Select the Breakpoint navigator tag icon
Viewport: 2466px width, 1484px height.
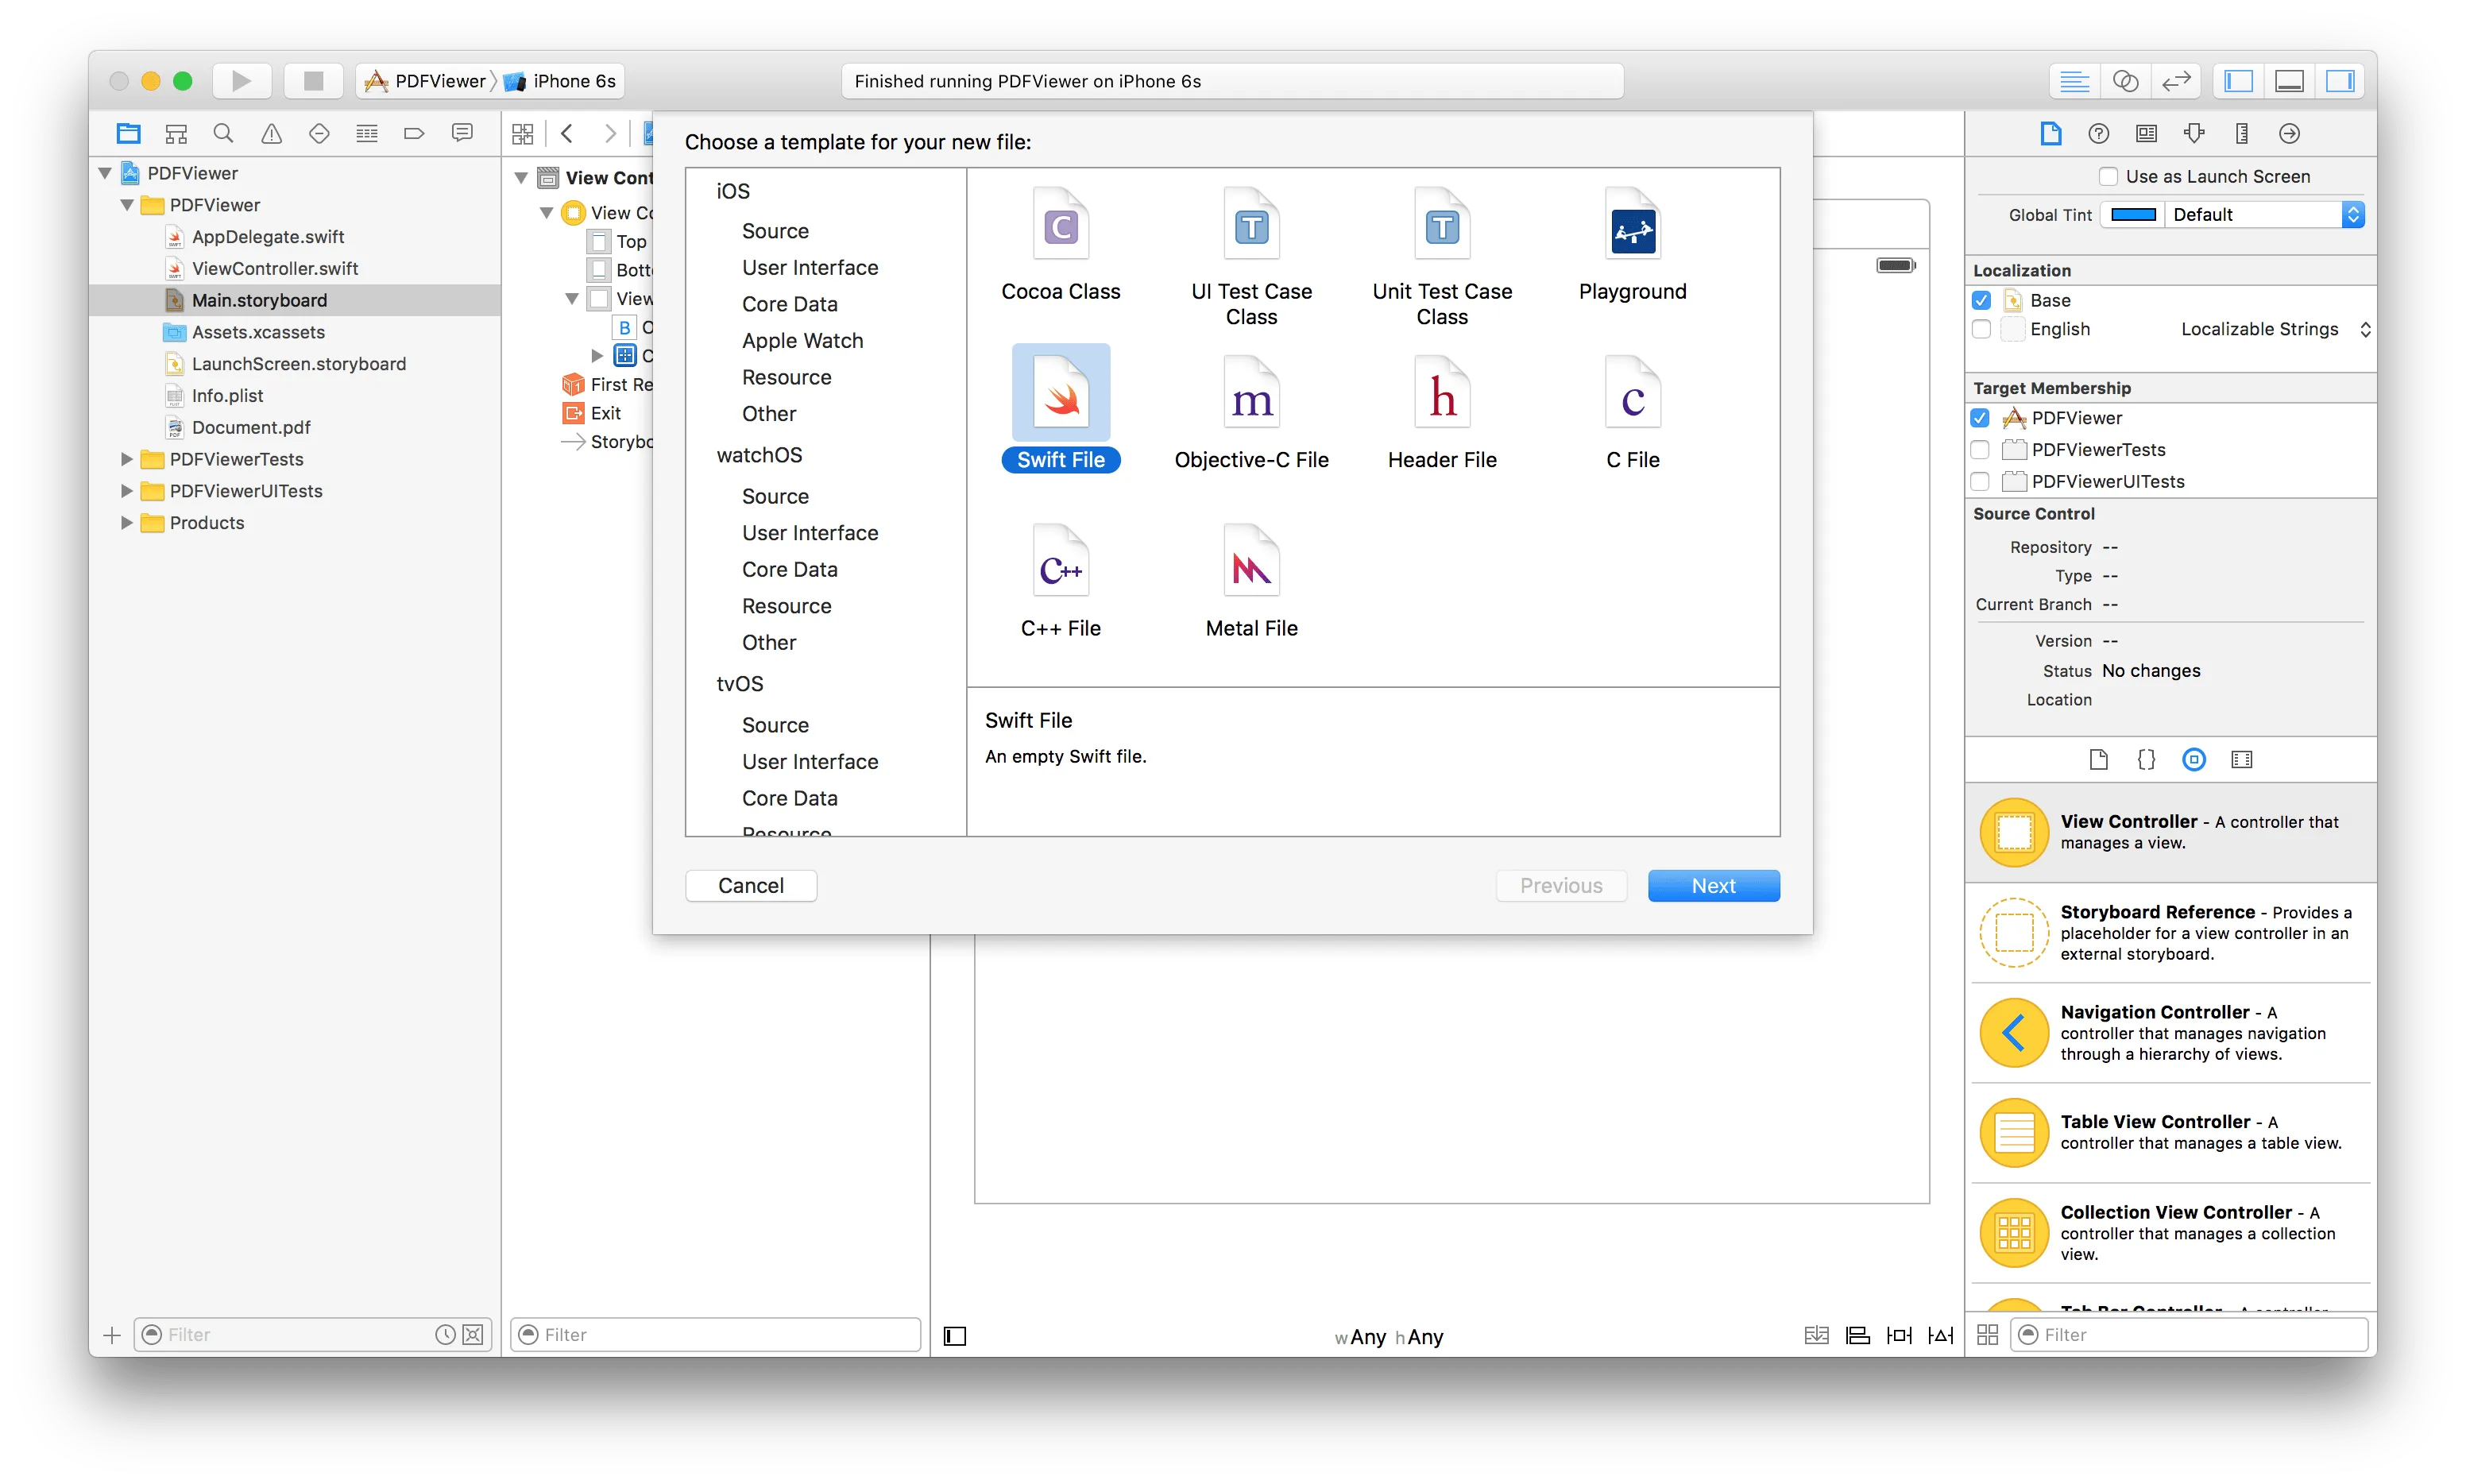coord(414,132)
